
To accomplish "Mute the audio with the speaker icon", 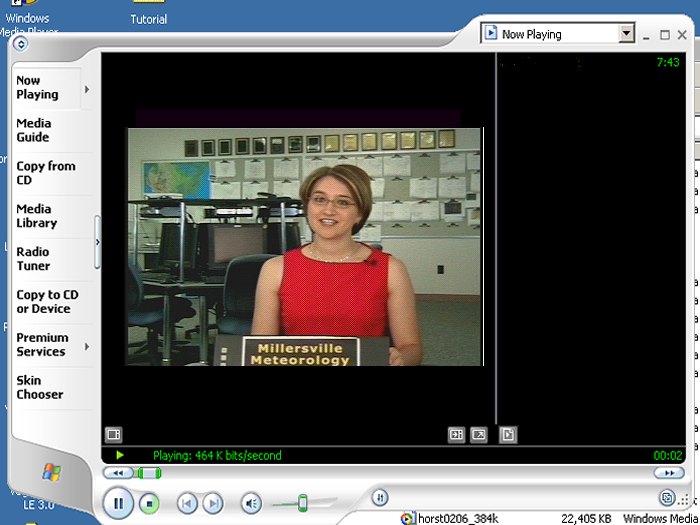I will click(251, 504).
